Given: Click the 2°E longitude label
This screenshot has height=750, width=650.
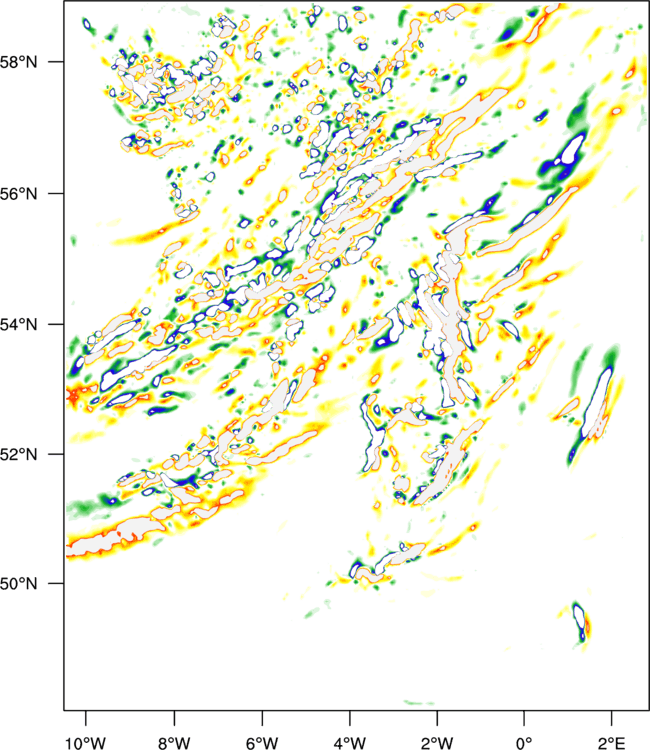Looking at the screenshot, I should tap(611, 743).
